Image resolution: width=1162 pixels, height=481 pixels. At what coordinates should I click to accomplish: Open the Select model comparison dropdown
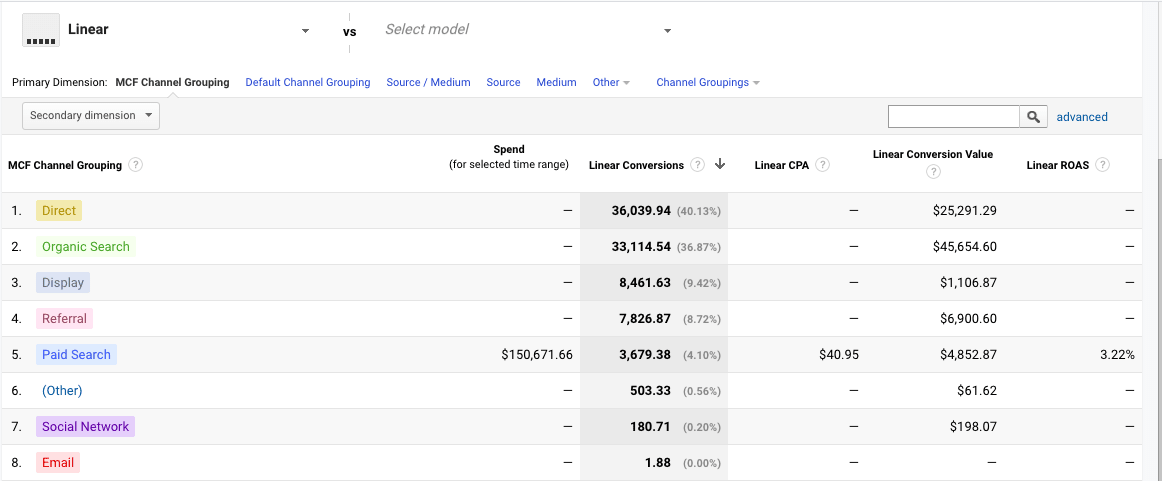[x=667, y=31]
